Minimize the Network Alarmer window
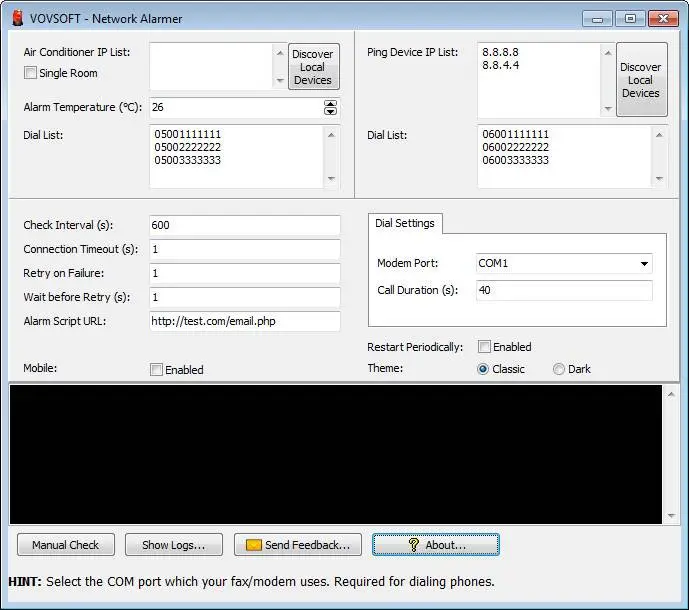The height and width of the screenshot is (610, 689). (597, 19)
